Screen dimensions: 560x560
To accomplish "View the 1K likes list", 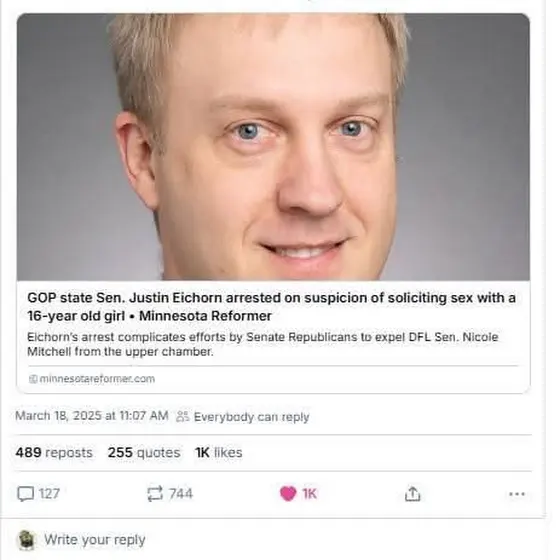I will [219, 452].
